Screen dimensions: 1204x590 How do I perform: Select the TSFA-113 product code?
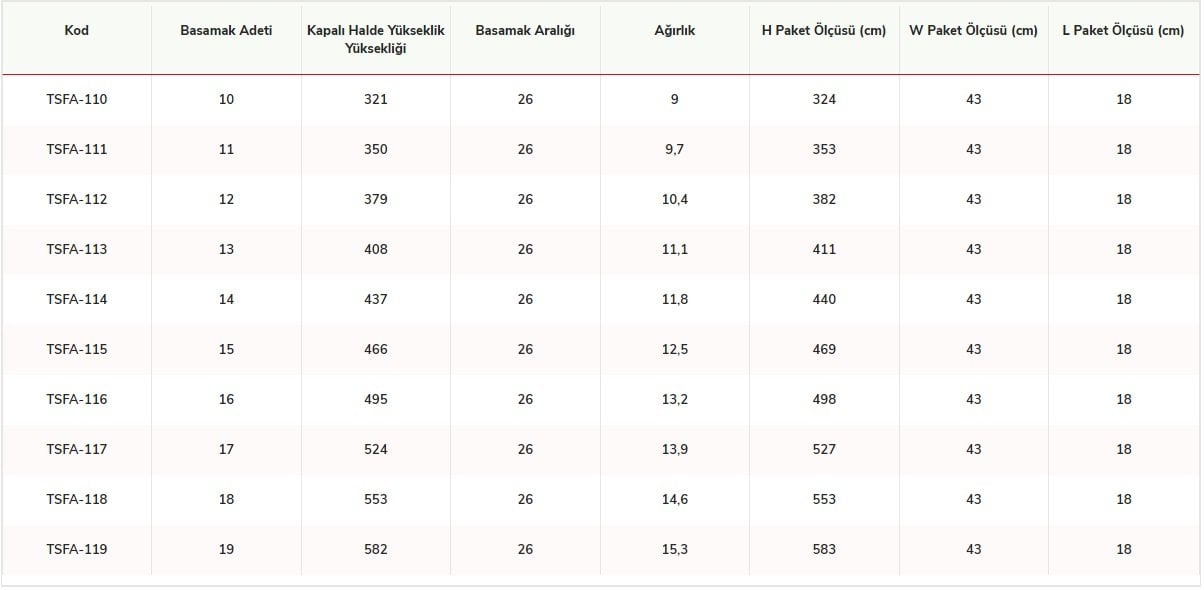click(x=77, y=249)
